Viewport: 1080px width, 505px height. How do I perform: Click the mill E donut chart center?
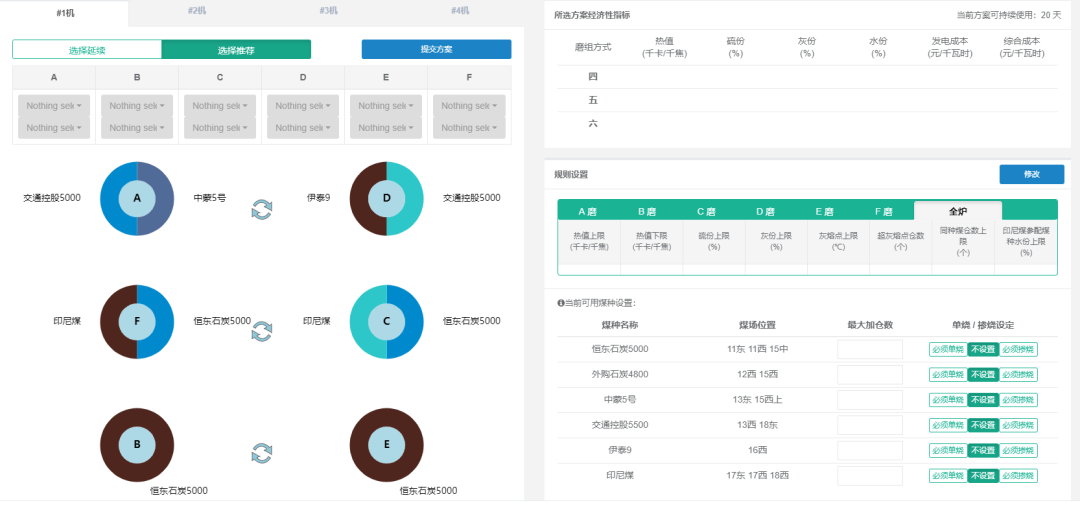click(x=387, y=445)
